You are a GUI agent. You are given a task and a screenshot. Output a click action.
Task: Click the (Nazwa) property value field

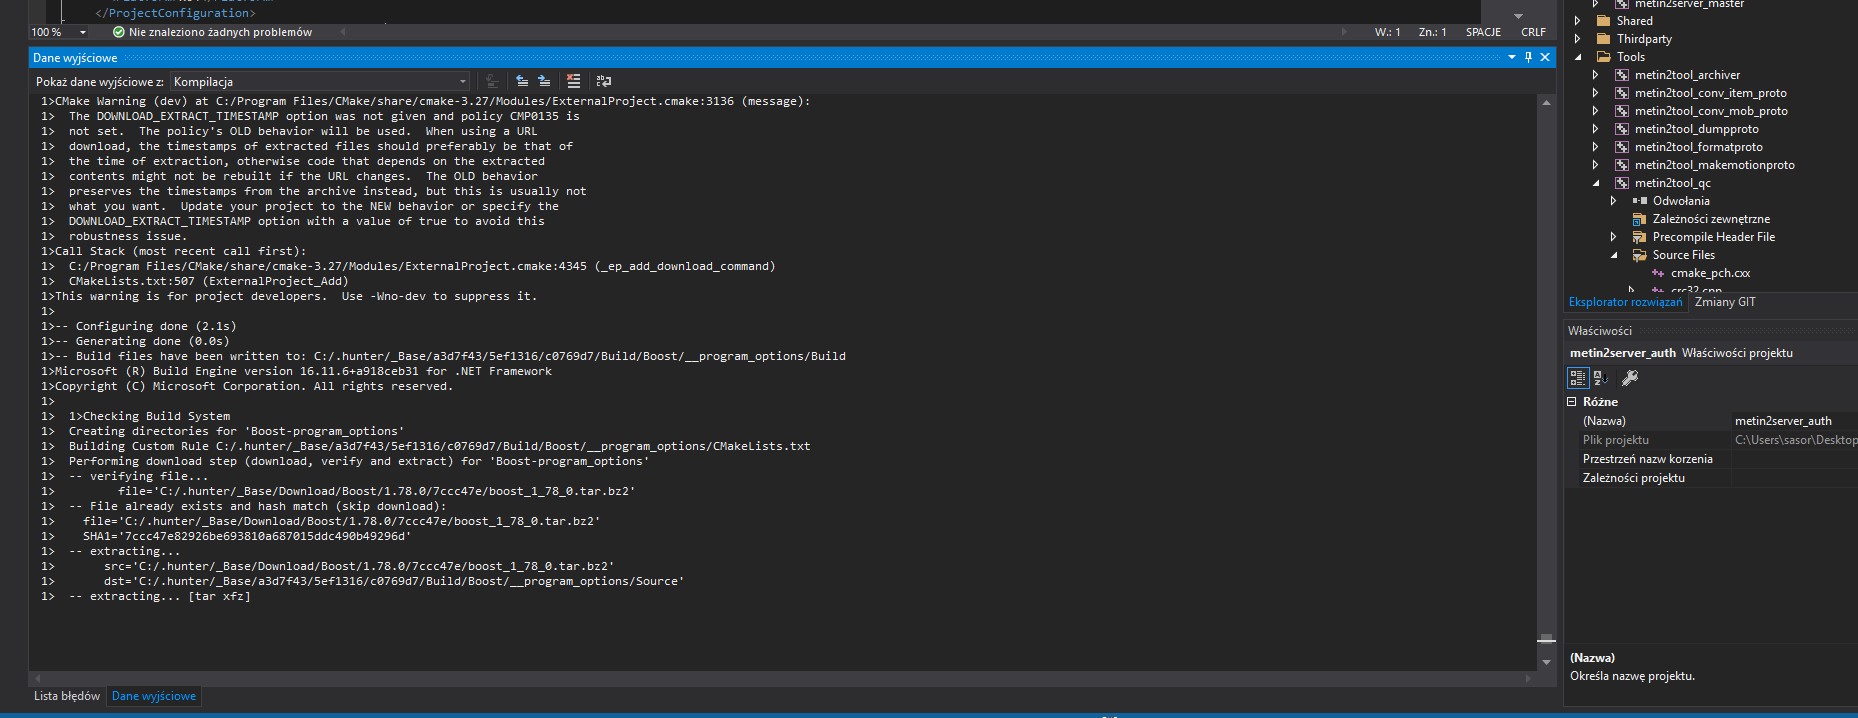click(x=1792, y=421)
